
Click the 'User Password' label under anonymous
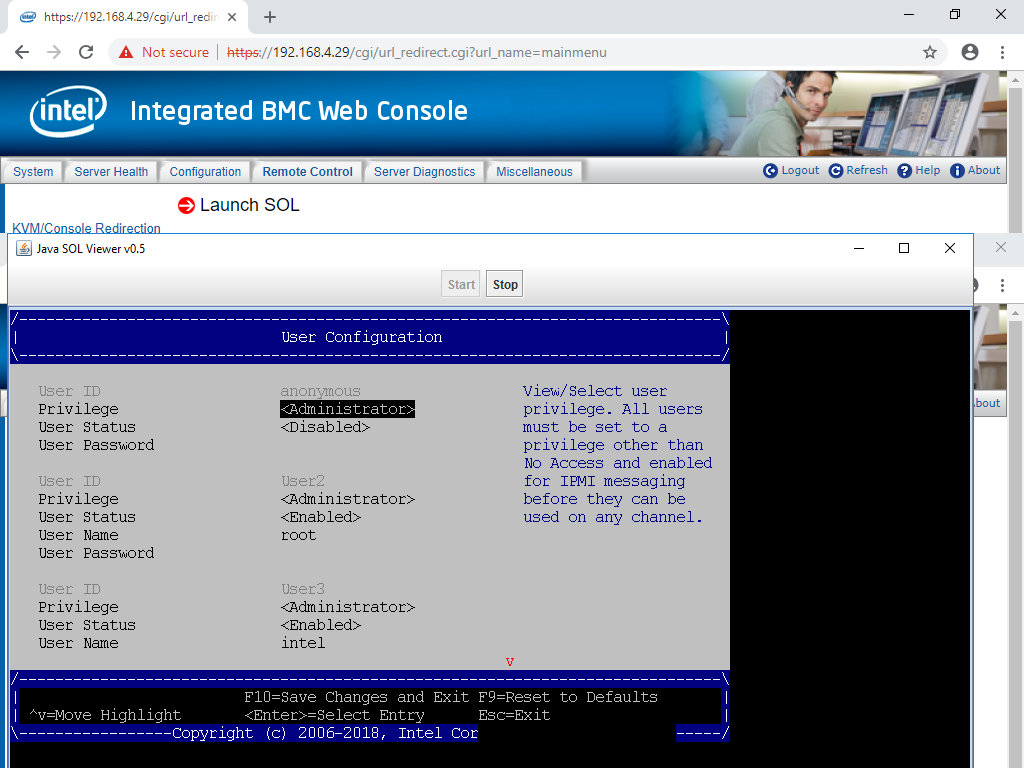pyautogui.click(x=96, y=445)
